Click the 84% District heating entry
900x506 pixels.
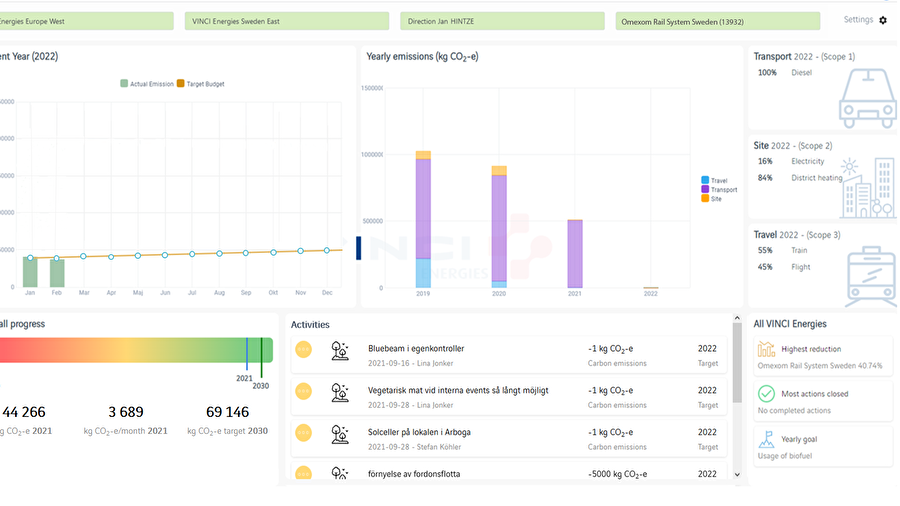point(800,178)
